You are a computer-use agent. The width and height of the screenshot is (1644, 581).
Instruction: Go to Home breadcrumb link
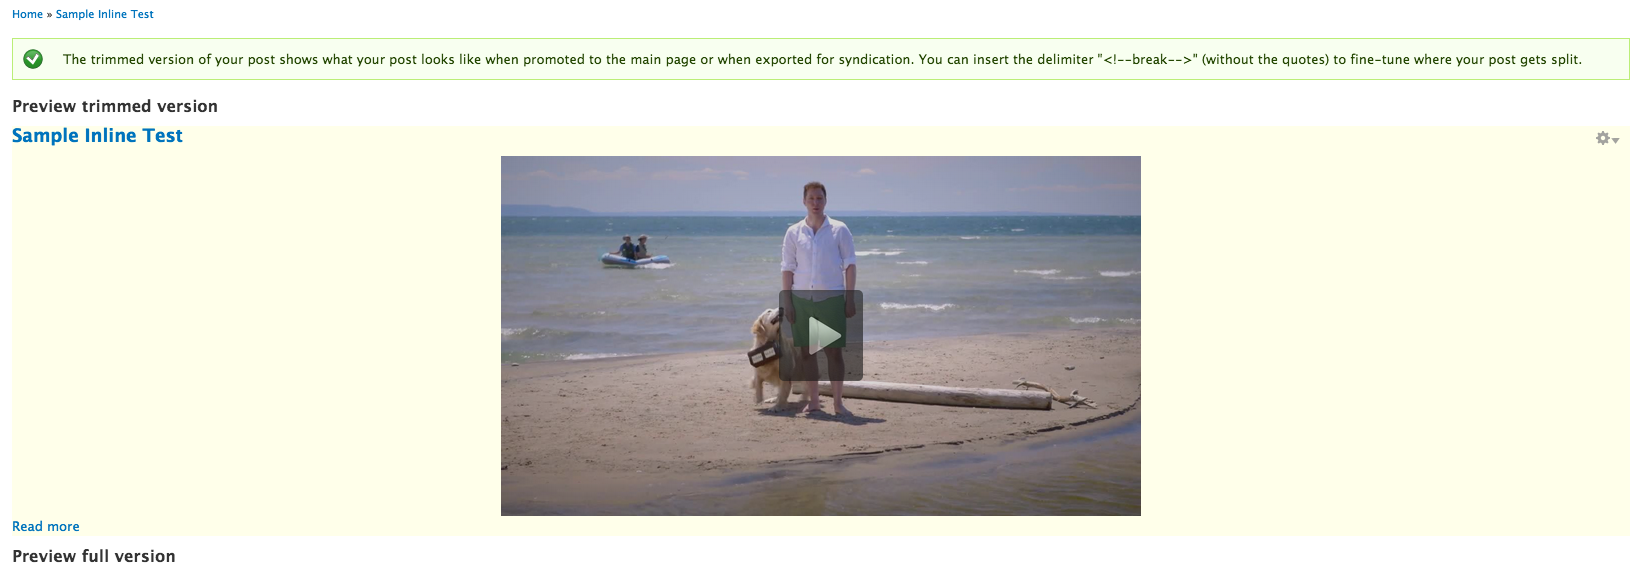tap(27, 14)
